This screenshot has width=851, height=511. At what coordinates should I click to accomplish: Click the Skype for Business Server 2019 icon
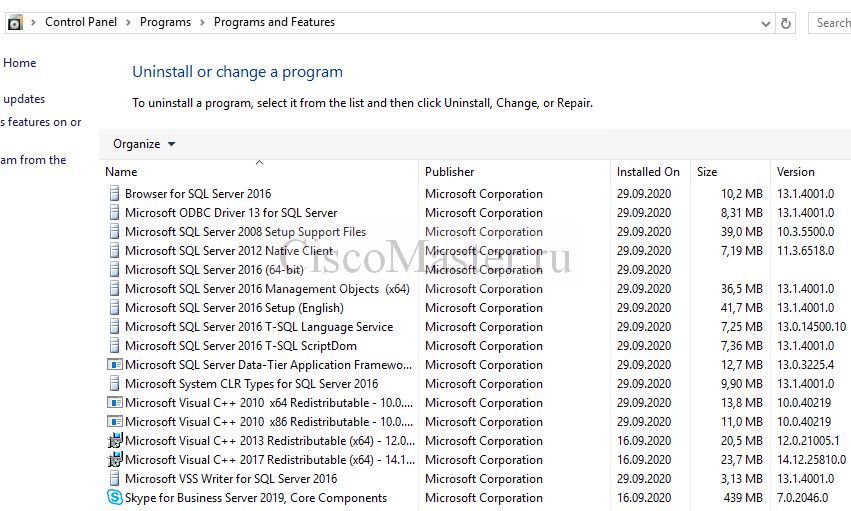pyautogui.click(x=115, y=497)
